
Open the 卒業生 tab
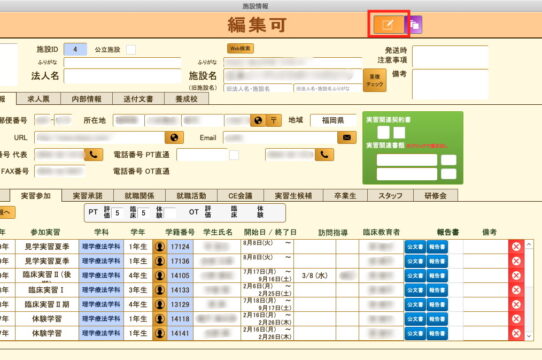pos(345,196)
